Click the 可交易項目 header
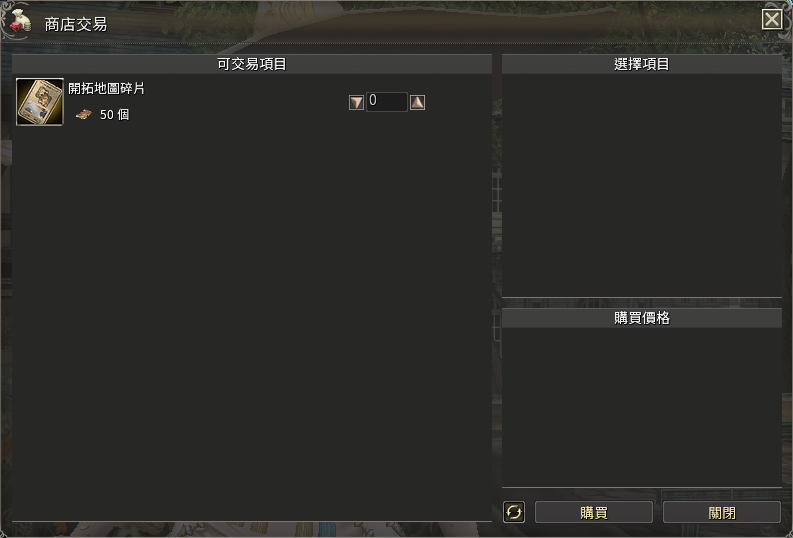The height and width of the screenshot is (538, 793). pyautogui.click(x=252, y=64)
